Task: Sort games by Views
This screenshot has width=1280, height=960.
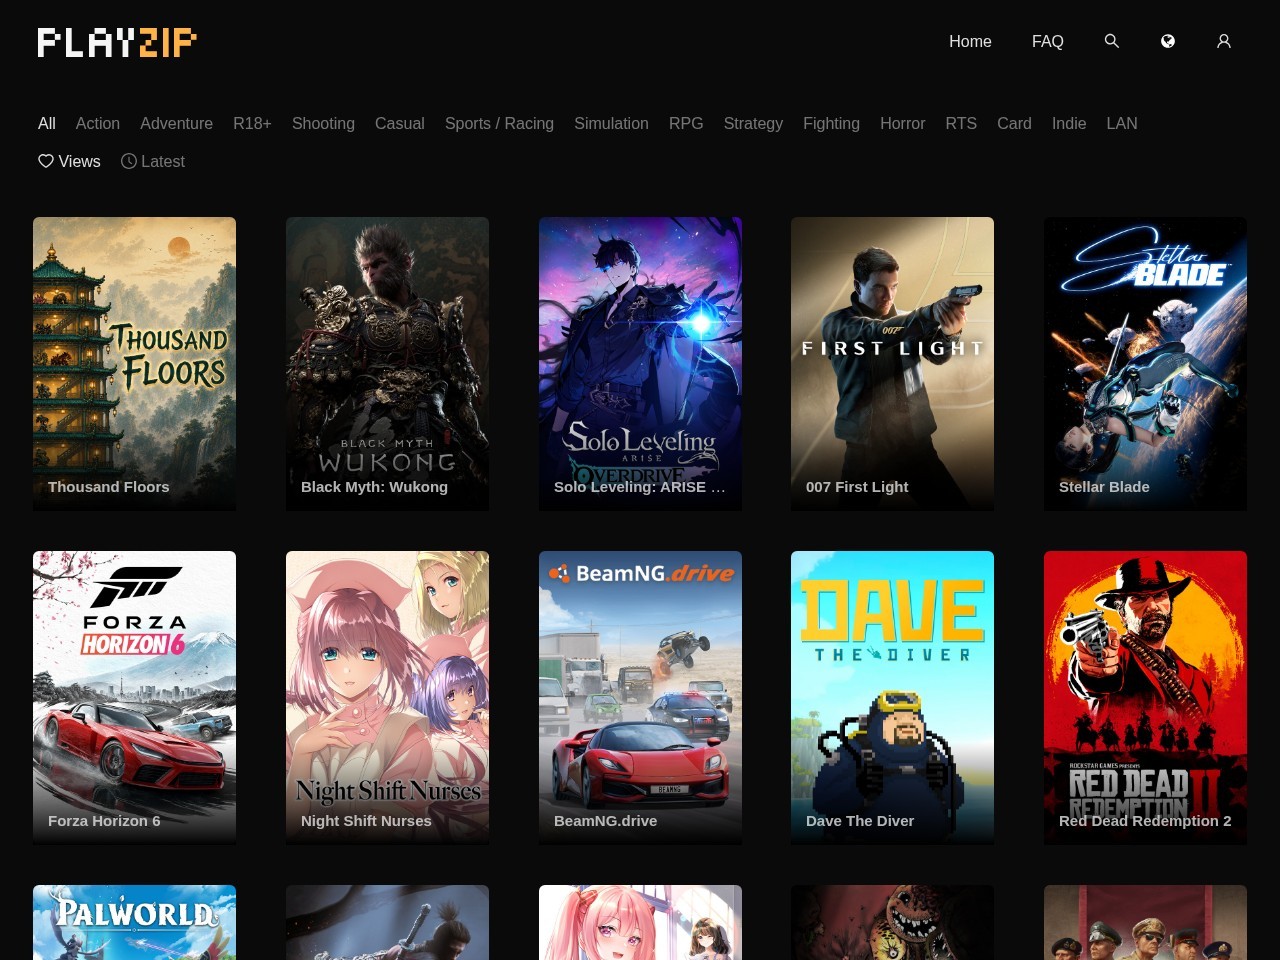Action: [69, 161]
